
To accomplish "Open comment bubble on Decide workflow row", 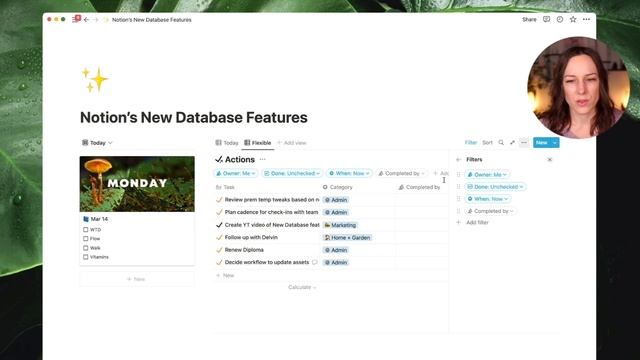I will pyautogui.click(x=314, y=262).
